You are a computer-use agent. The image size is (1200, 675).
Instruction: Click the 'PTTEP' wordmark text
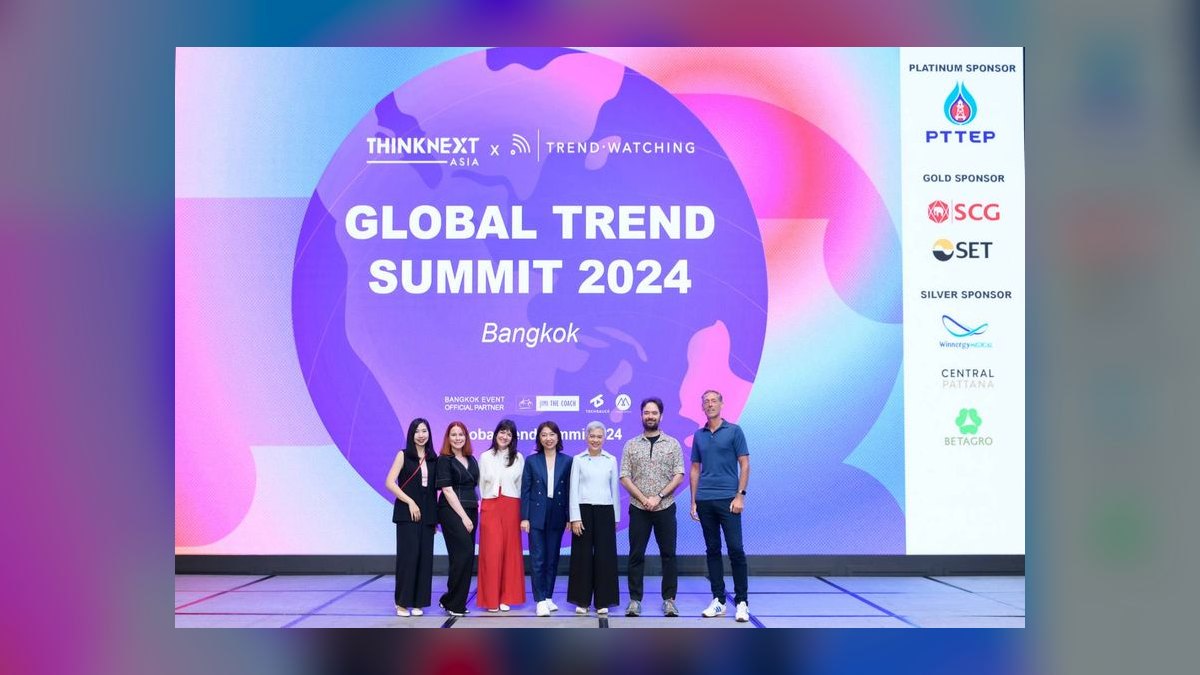pos(960,137)
